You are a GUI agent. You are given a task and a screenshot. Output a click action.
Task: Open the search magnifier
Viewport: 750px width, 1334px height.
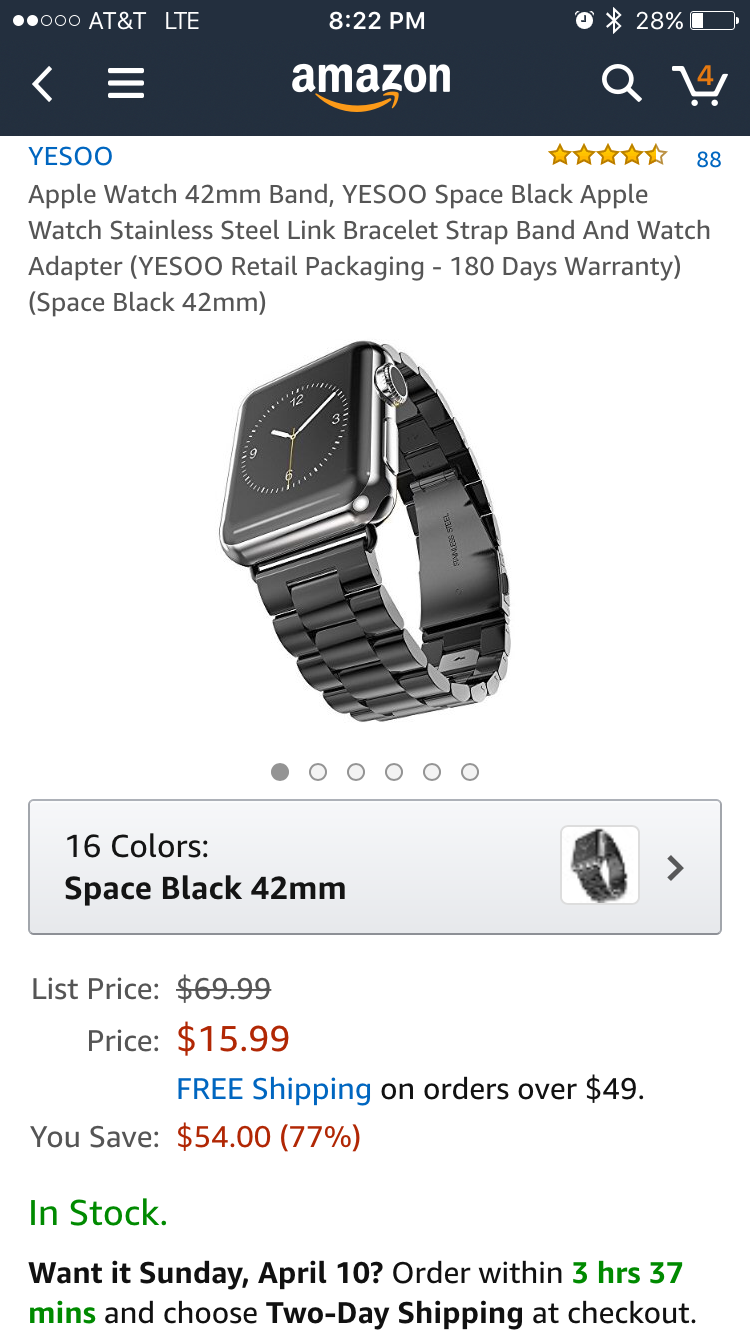click(620, 84)
